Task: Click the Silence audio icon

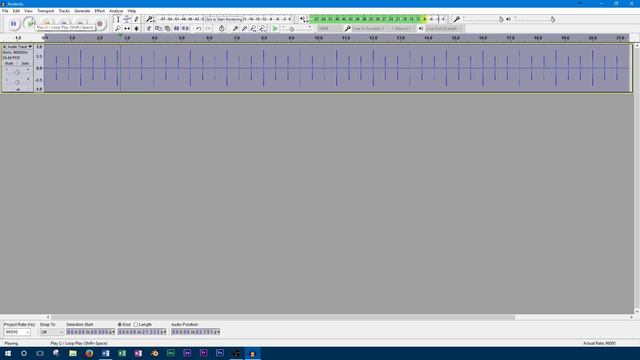Action: (x=185, y=29)
